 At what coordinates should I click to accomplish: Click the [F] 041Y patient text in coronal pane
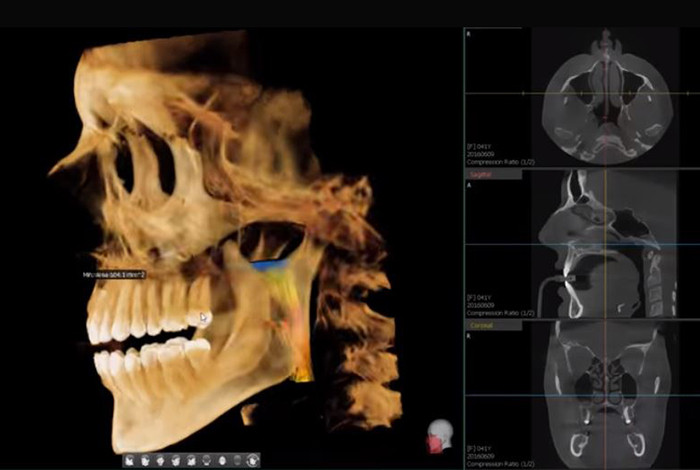click(480, 449)
